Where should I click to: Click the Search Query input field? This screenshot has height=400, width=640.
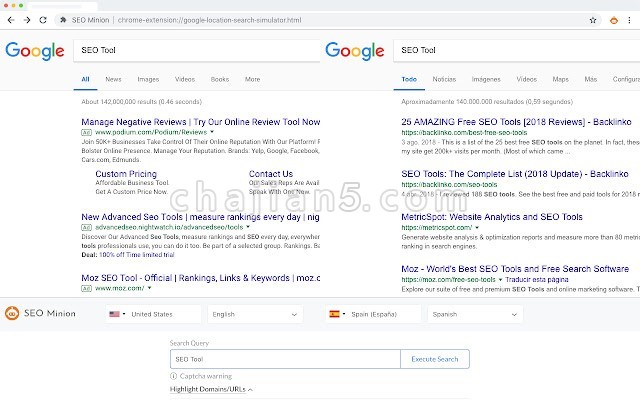(x=285, y=359)
